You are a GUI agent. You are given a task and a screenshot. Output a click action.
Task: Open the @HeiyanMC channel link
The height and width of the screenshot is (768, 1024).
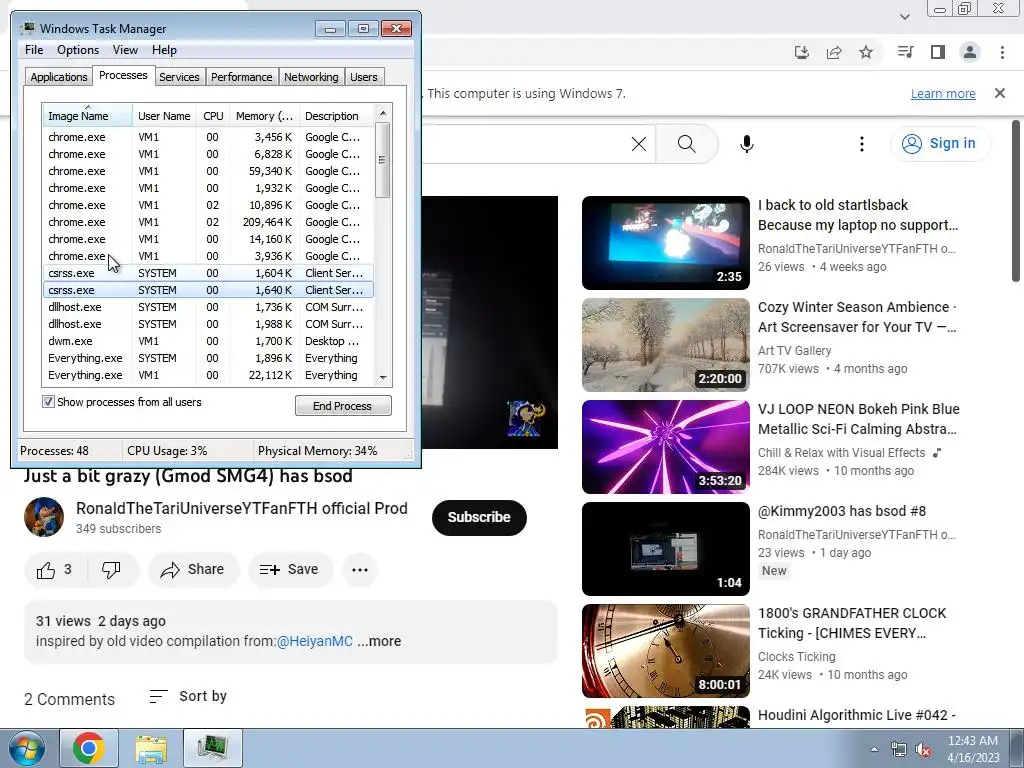(315, 641)
